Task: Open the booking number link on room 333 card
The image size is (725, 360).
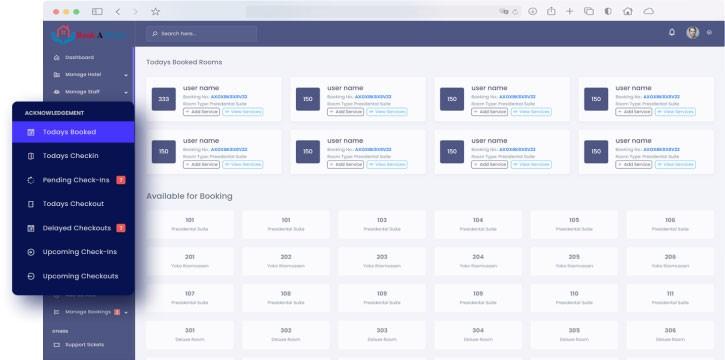Action: (x=229, y=97)
